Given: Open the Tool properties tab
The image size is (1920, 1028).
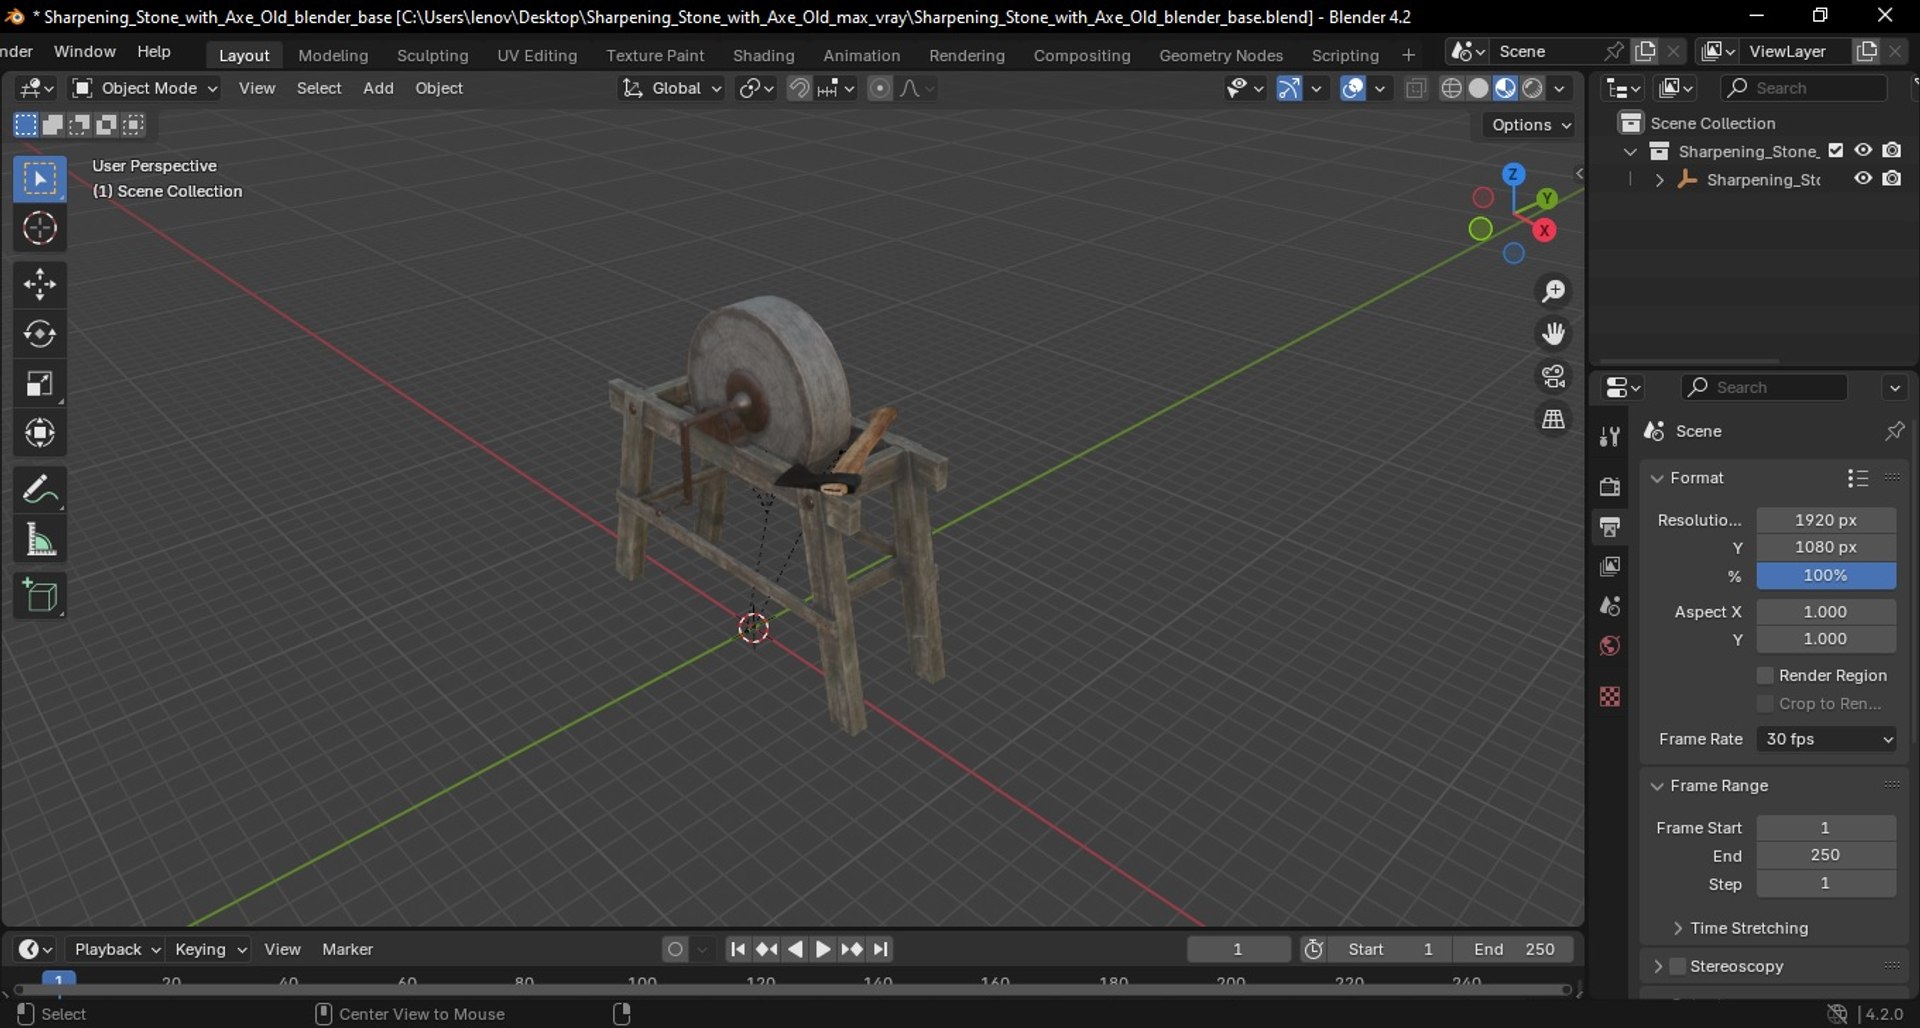Looking at the screenshot, I should tap(1610, 436).
